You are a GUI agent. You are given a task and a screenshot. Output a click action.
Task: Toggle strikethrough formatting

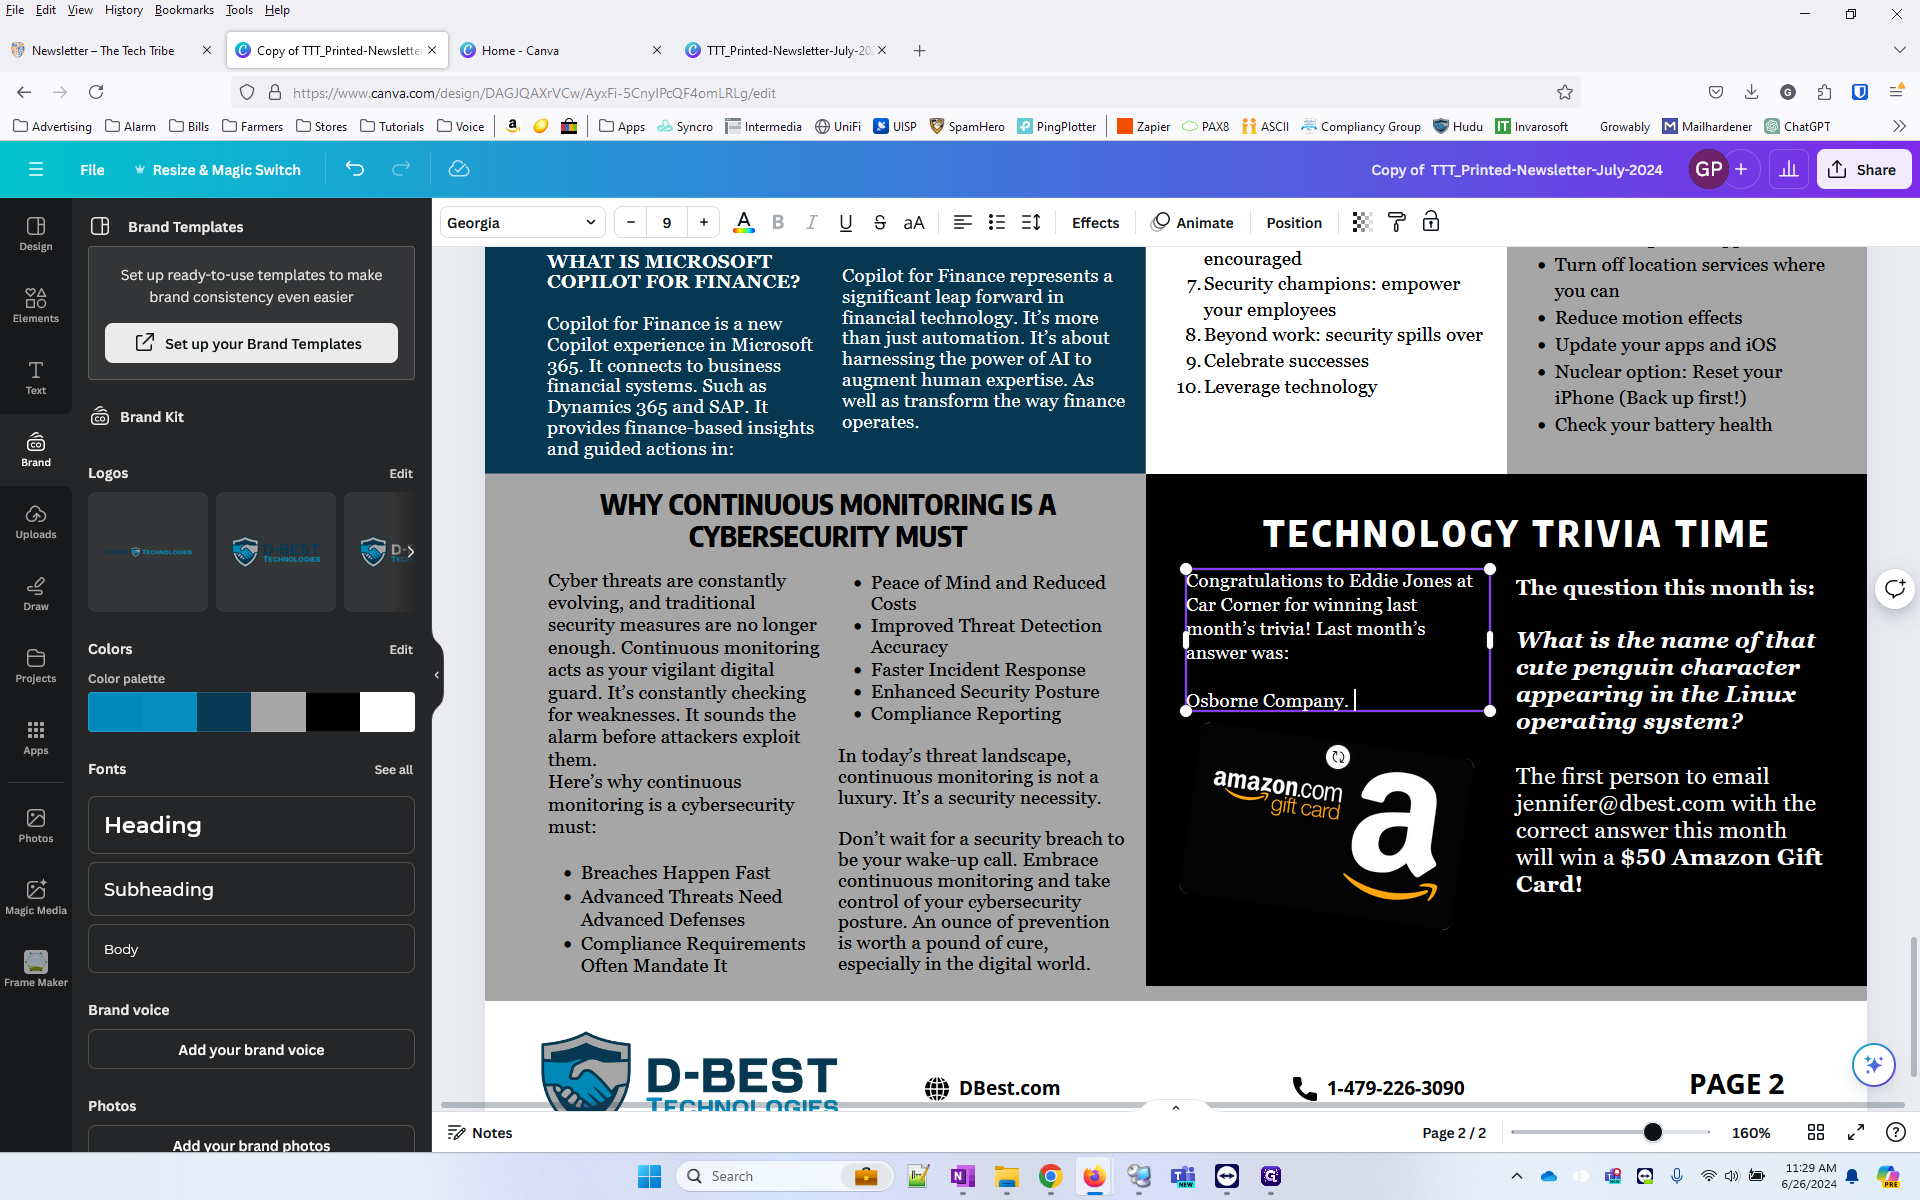tap(880, 223)
